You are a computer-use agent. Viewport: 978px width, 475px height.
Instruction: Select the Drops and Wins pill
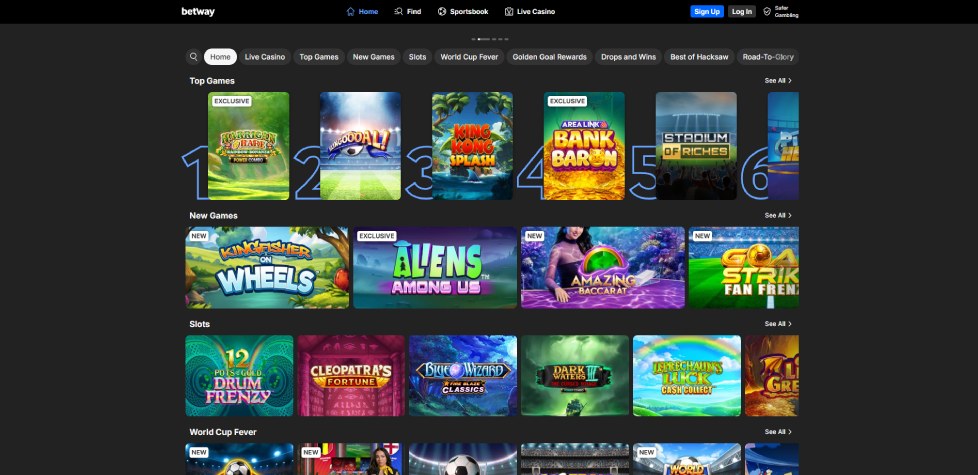[628, 57]
